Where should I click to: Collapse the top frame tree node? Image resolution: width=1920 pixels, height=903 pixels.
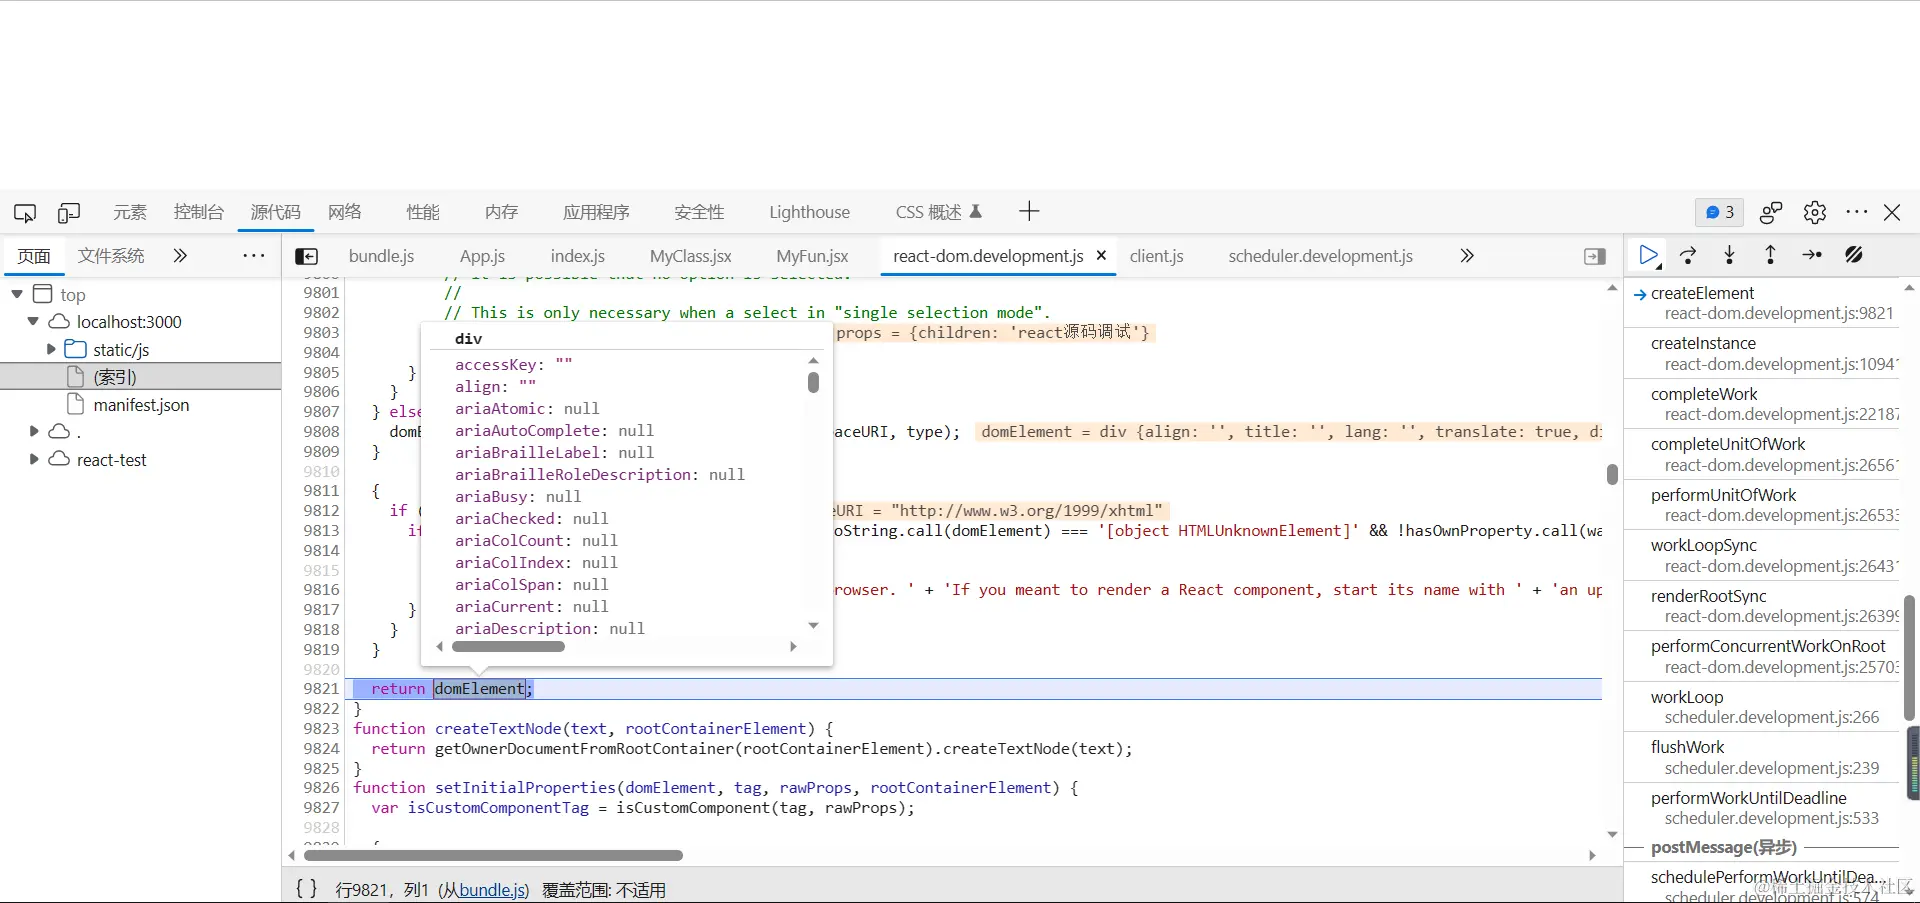pos(17,294)
